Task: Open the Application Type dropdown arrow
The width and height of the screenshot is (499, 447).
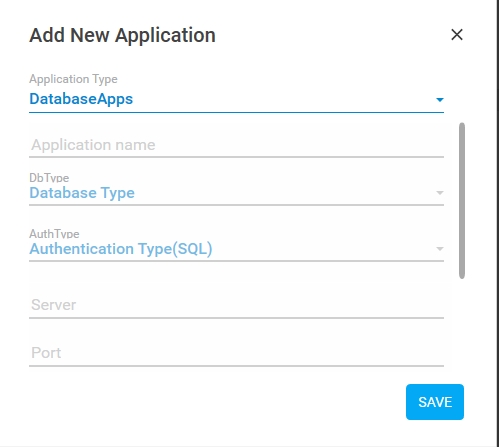Action: pos(440,100)
